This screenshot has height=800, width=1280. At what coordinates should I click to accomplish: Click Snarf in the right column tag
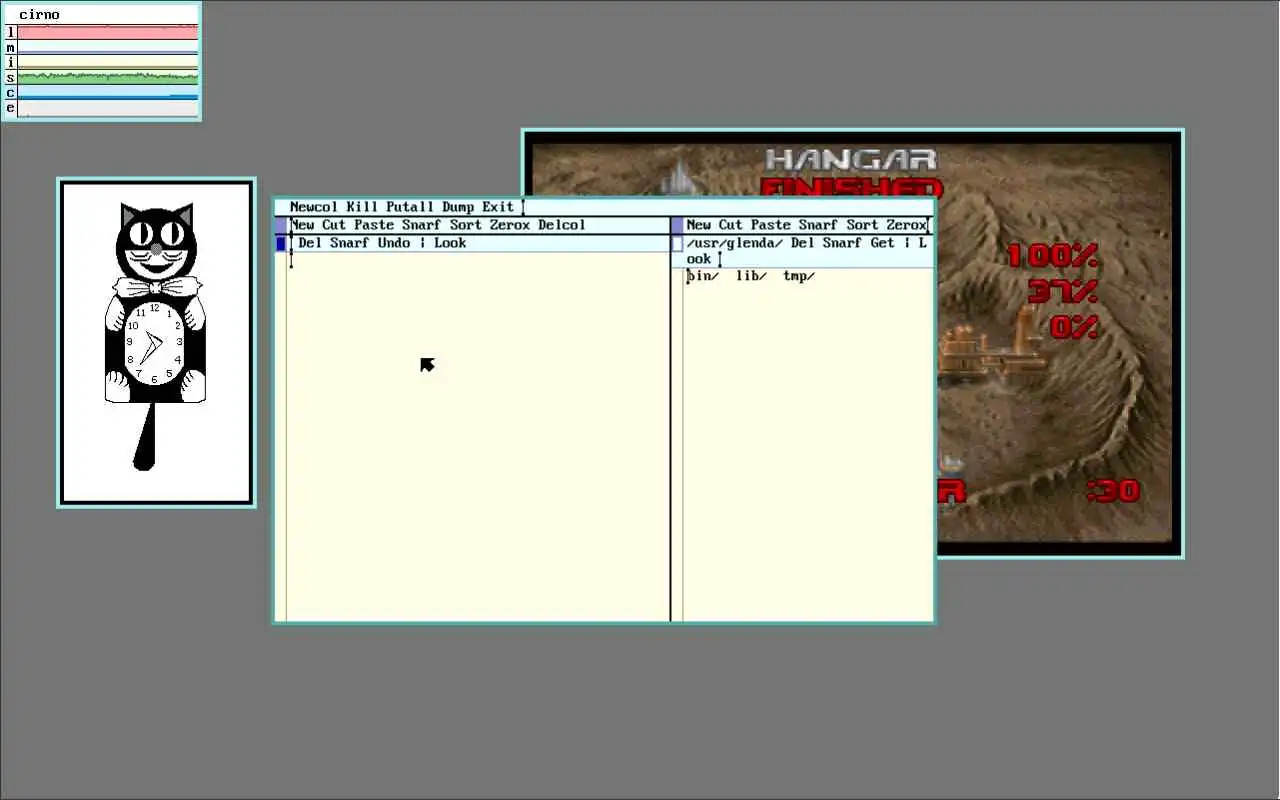pos(818,225)
